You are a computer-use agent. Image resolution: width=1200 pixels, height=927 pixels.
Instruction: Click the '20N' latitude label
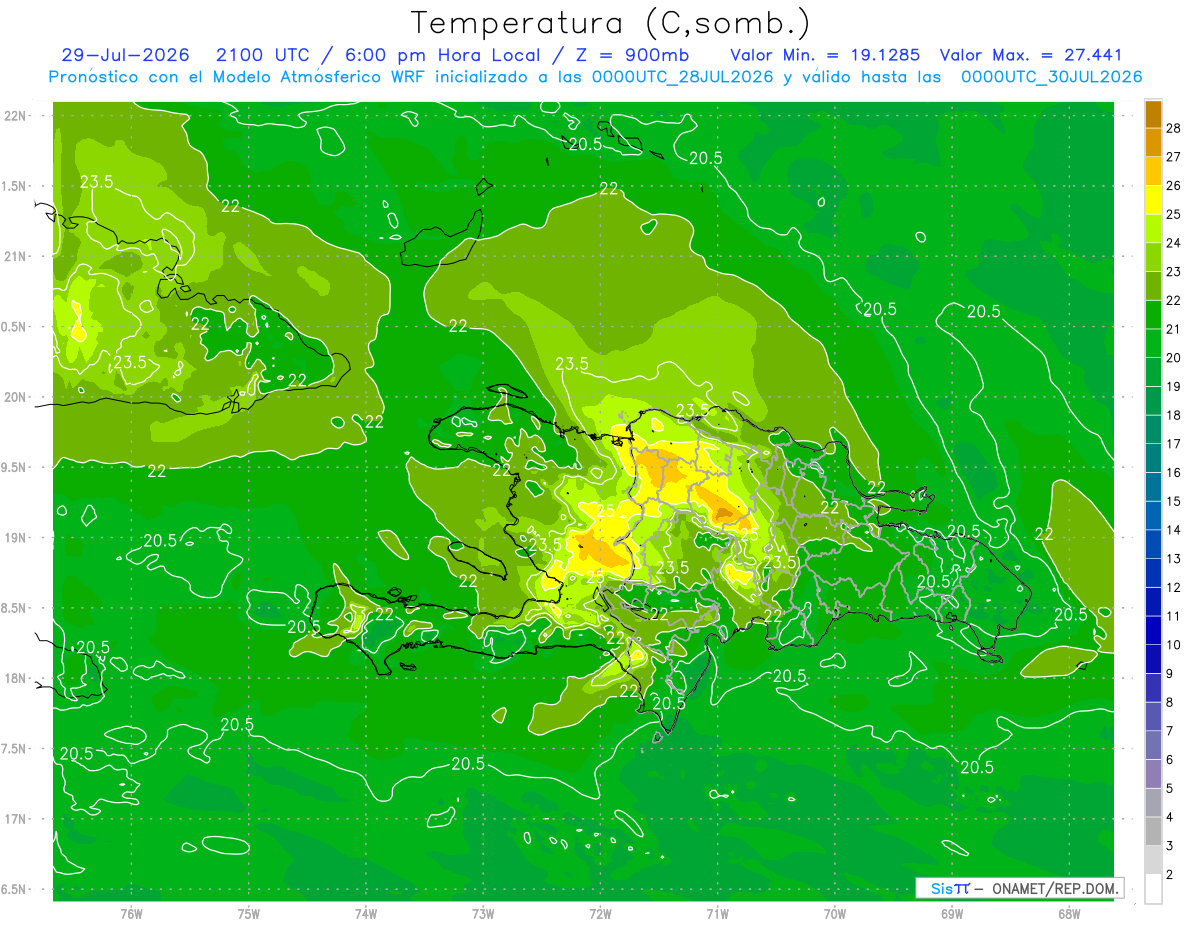pyautogui.click(x=16, y=397)
